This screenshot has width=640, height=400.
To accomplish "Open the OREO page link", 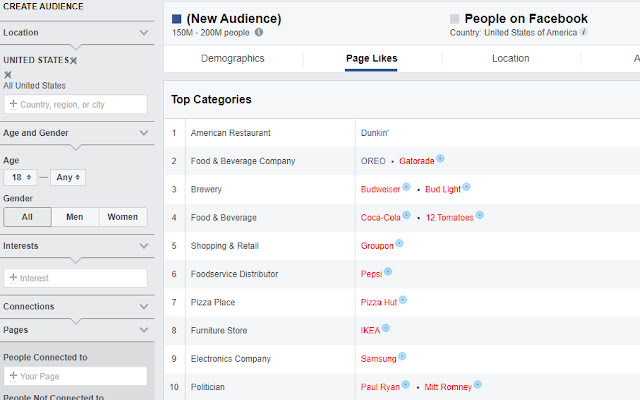I will pyautogui.click(x=373, y=161).
